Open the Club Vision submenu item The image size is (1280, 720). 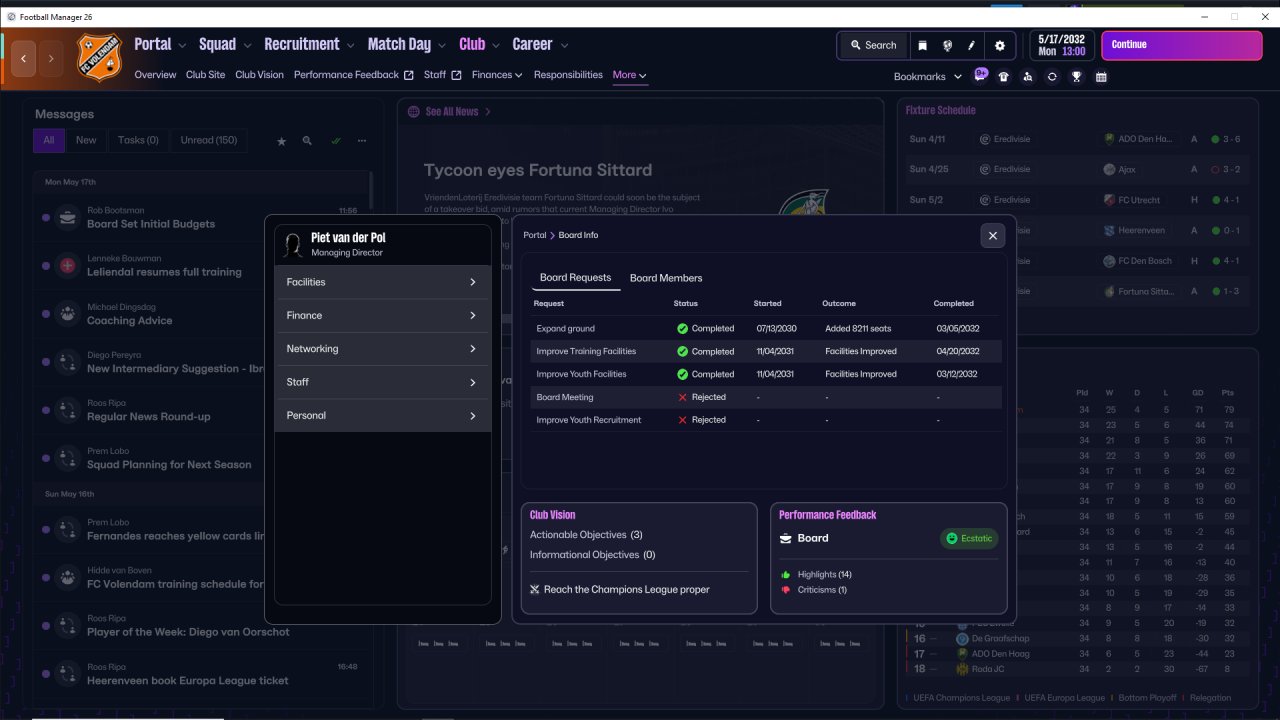click(x=259, y=75)
